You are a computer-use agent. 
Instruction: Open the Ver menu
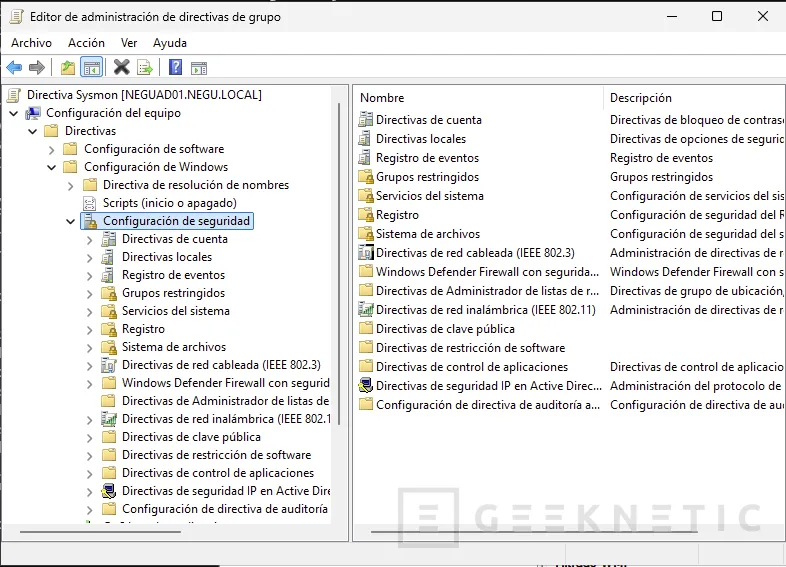pyautogui.click(x=129, y=43)
